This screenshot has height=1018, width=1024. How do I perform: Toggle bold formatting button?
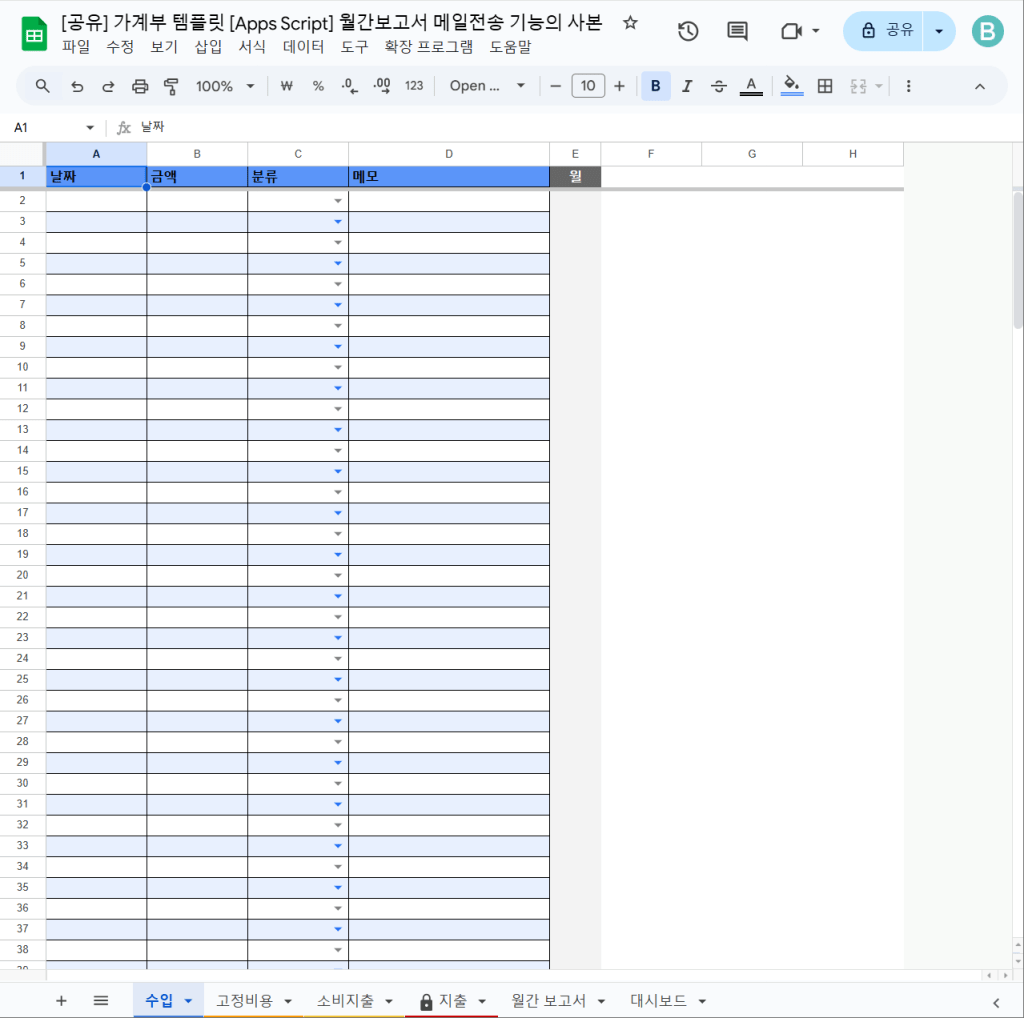pos(655,86)
